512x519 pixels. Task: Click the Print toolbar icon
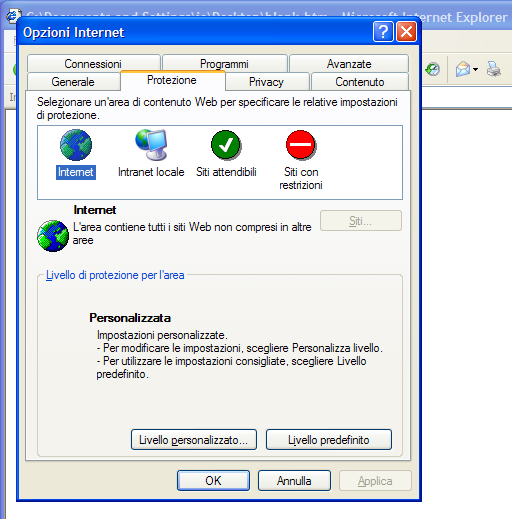[494, 69]
